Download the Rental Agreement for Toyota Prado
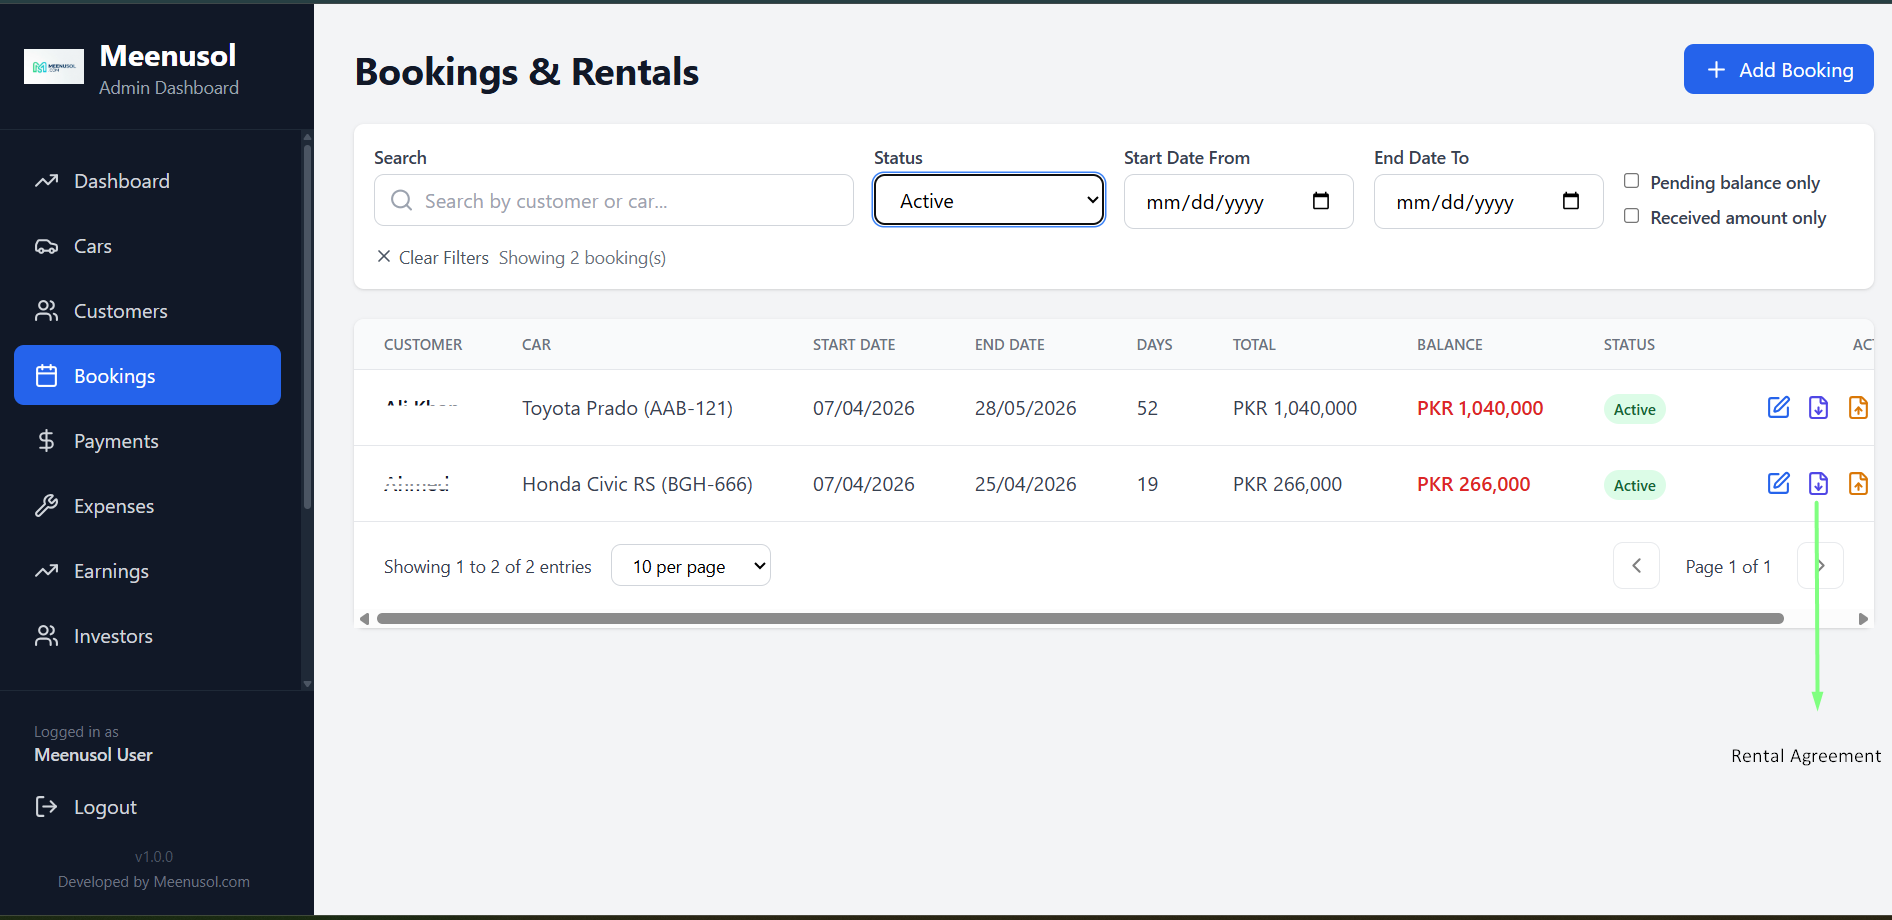1892x920 pixels. tap(1818, 407)
